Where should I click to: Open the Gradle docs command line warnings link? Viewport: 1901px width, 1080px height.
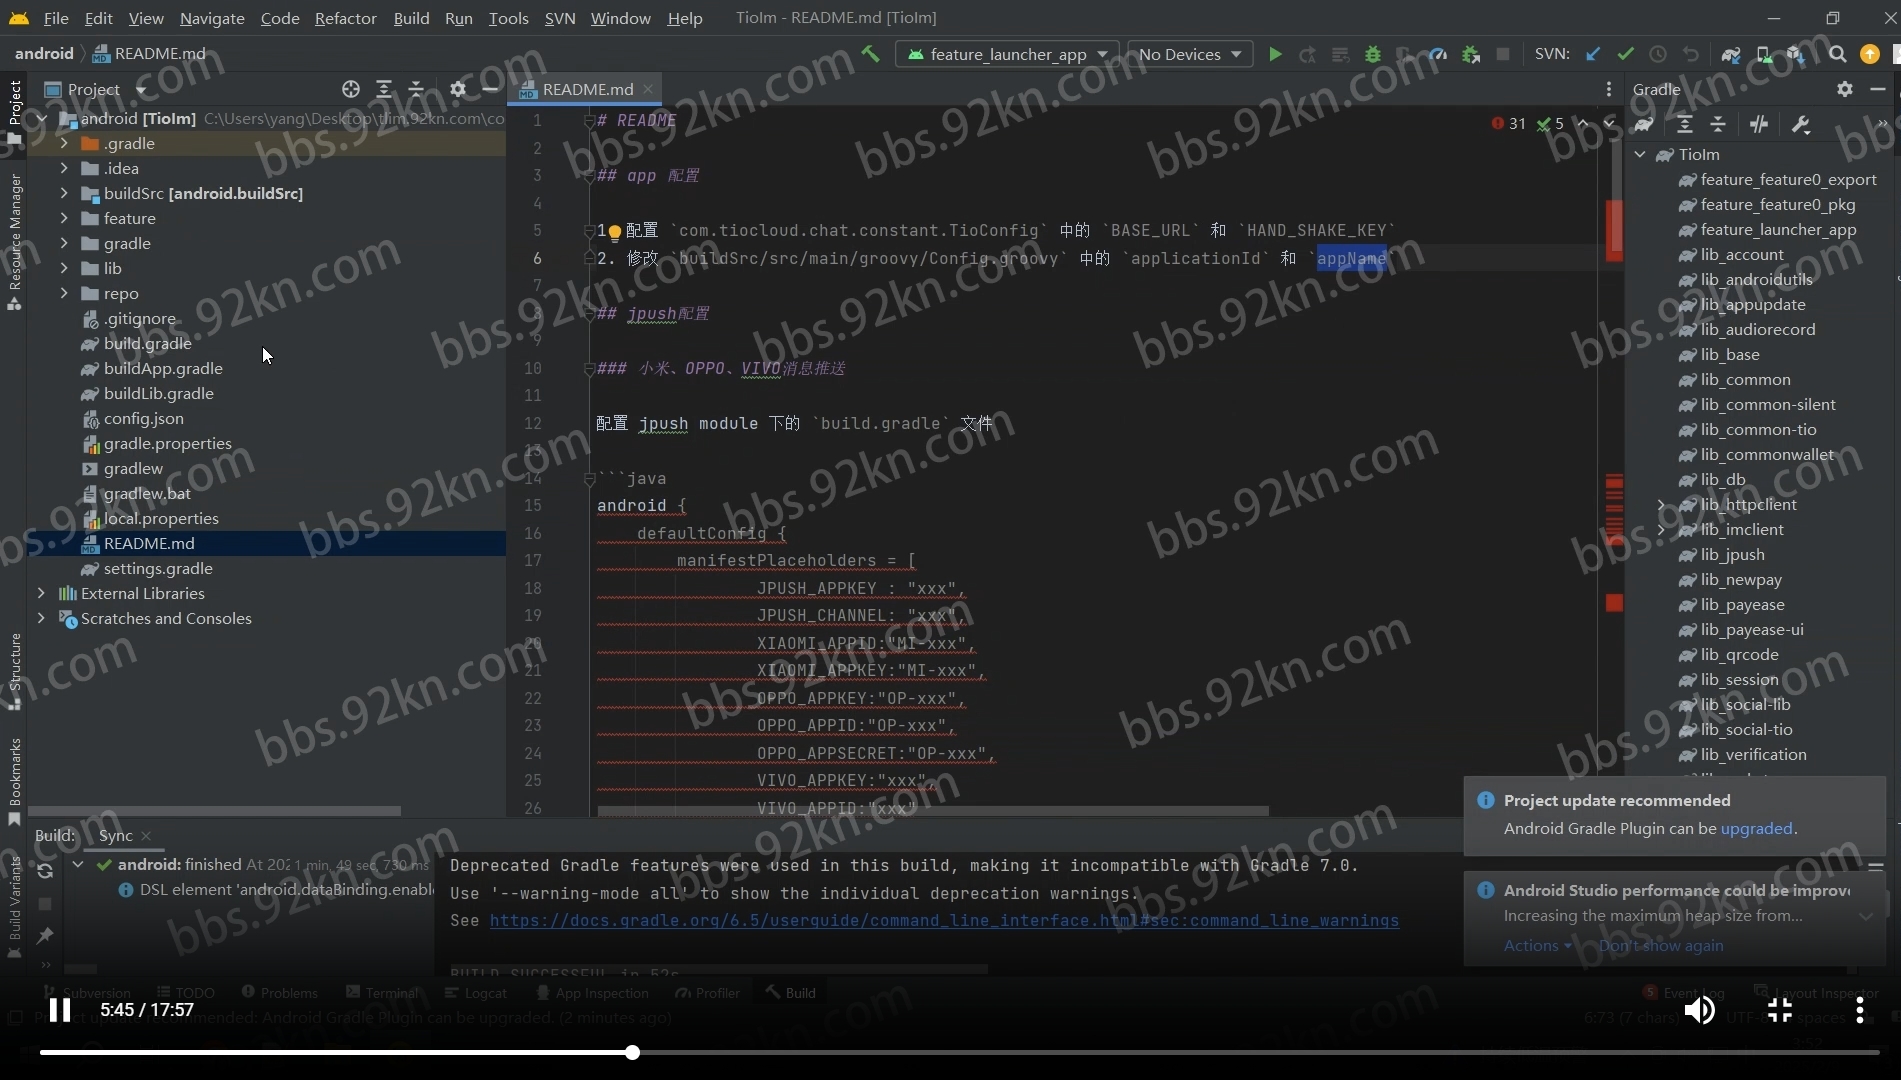(944, 920)
